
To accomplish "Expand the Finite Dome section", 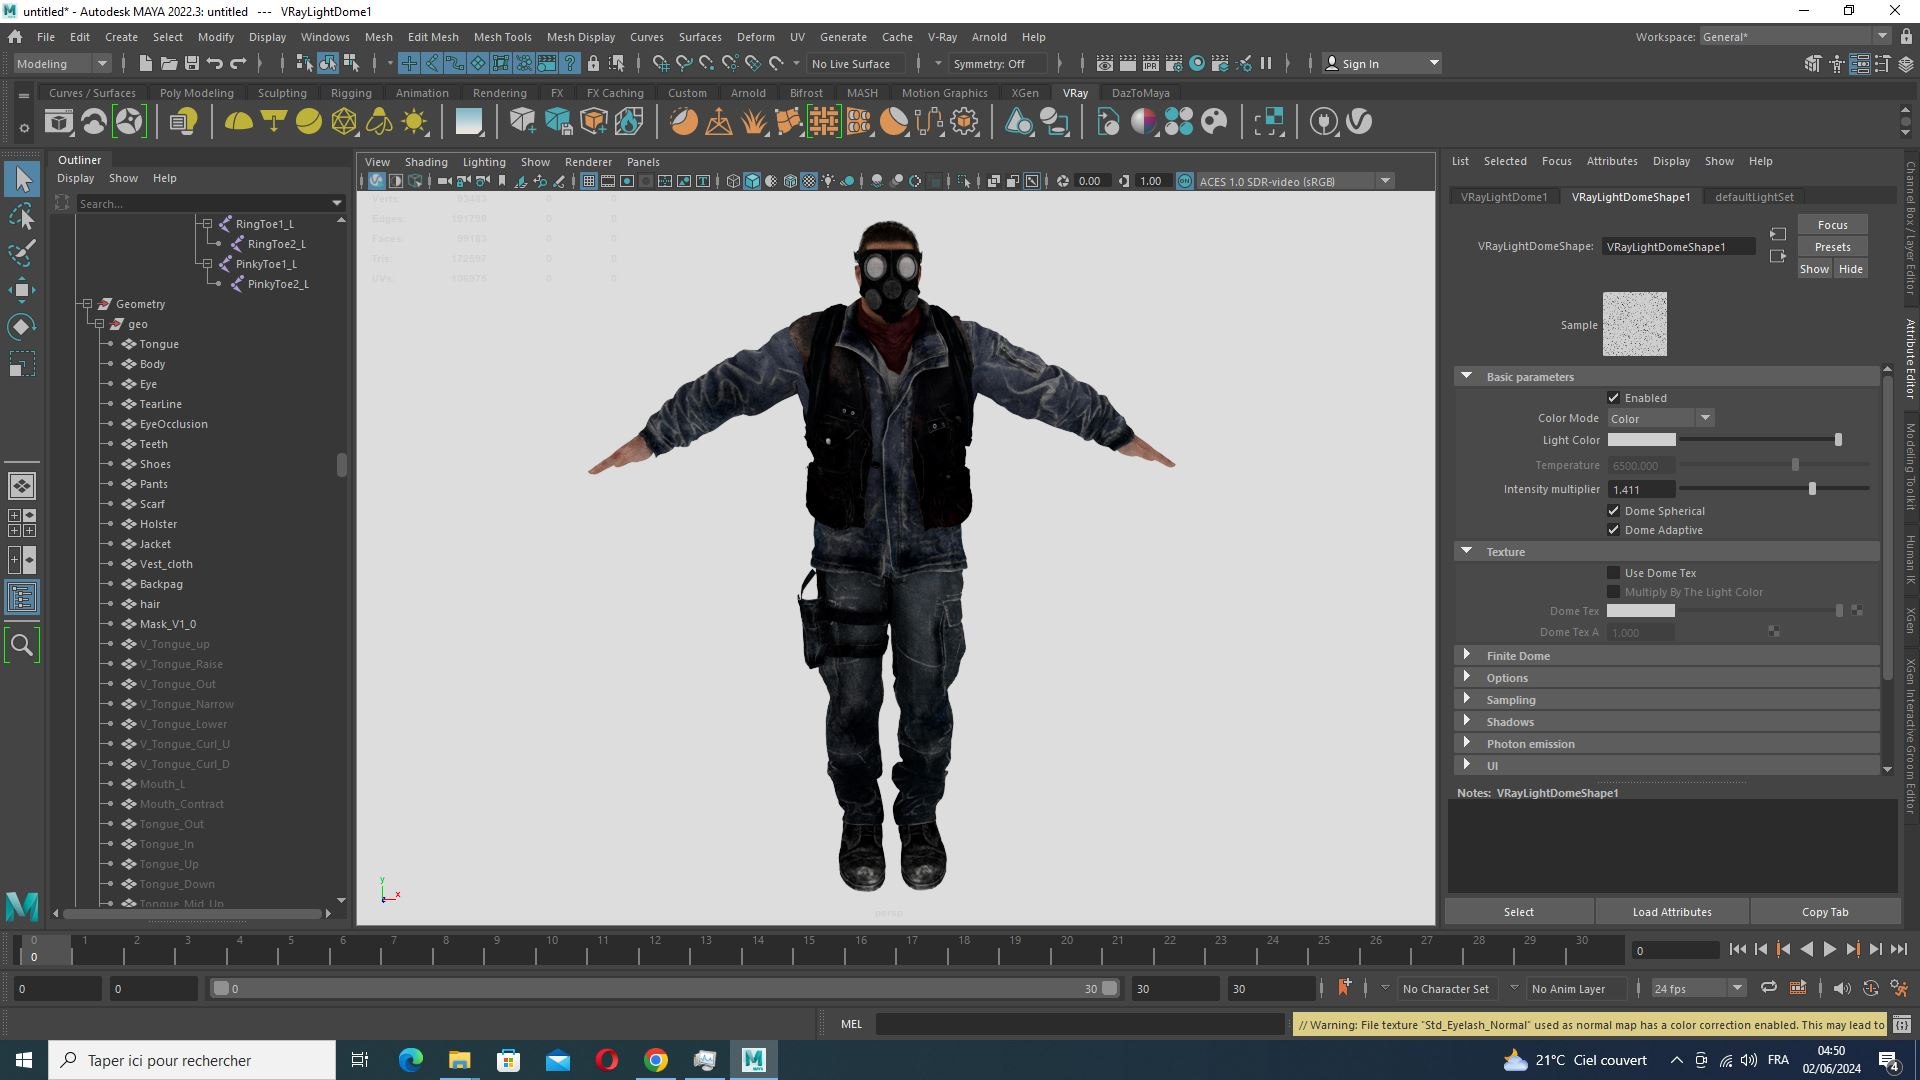I will [x=1467, y=655].
